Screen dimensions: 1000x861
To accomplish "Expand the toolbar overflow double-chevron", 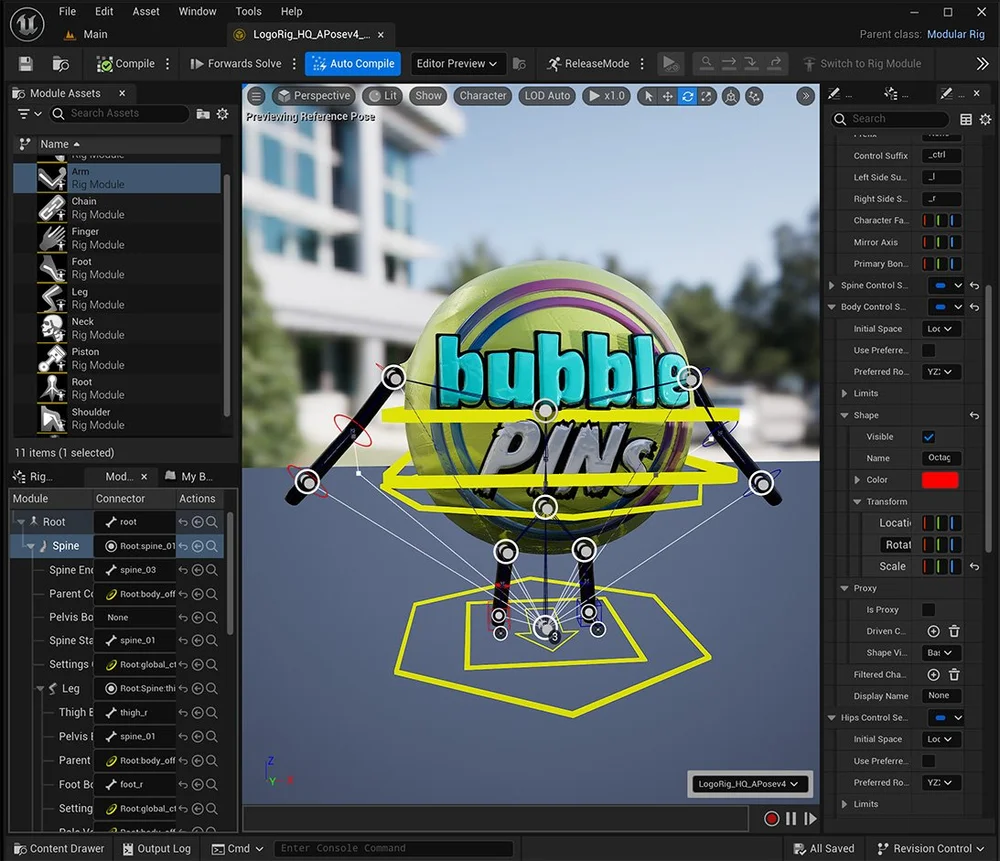I will (x=982, y=64).
